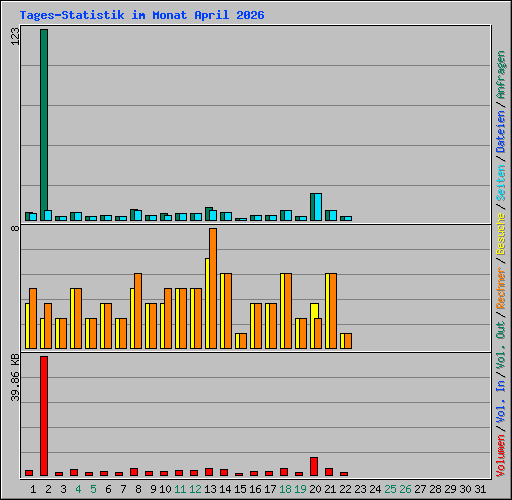The width and height of the screenshot is (512, 500).
Task: Click day label '23' on the x-axis
Action: (x=360, y=489)
